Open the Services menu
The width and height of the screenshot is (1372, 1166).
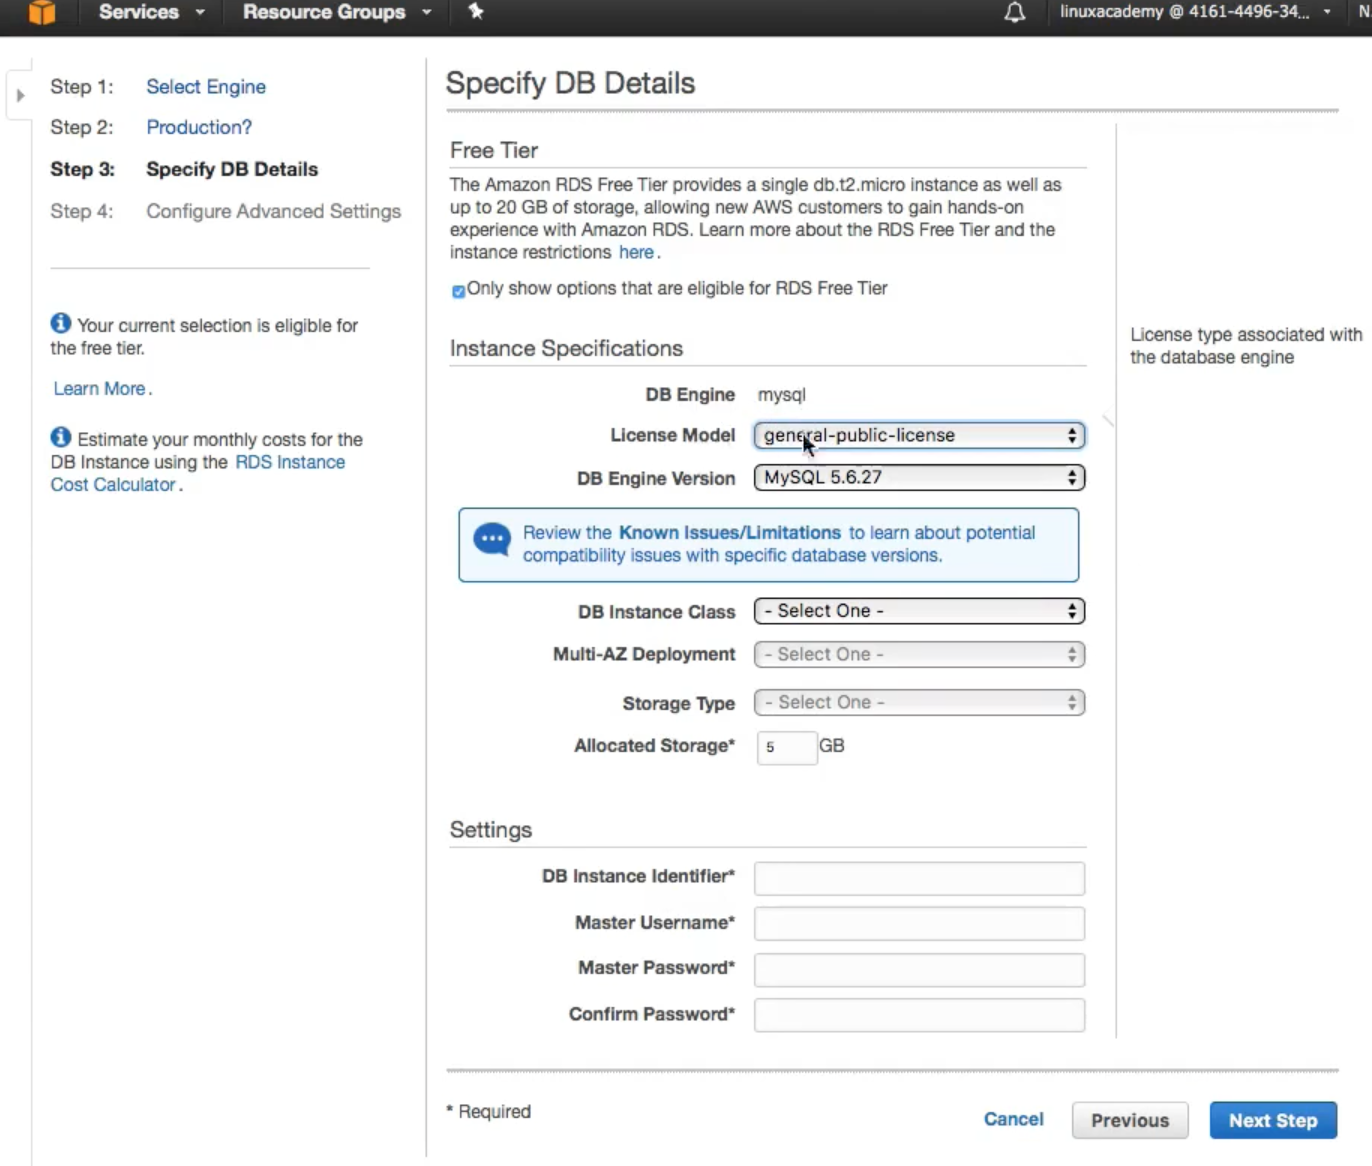pos(151,12)
